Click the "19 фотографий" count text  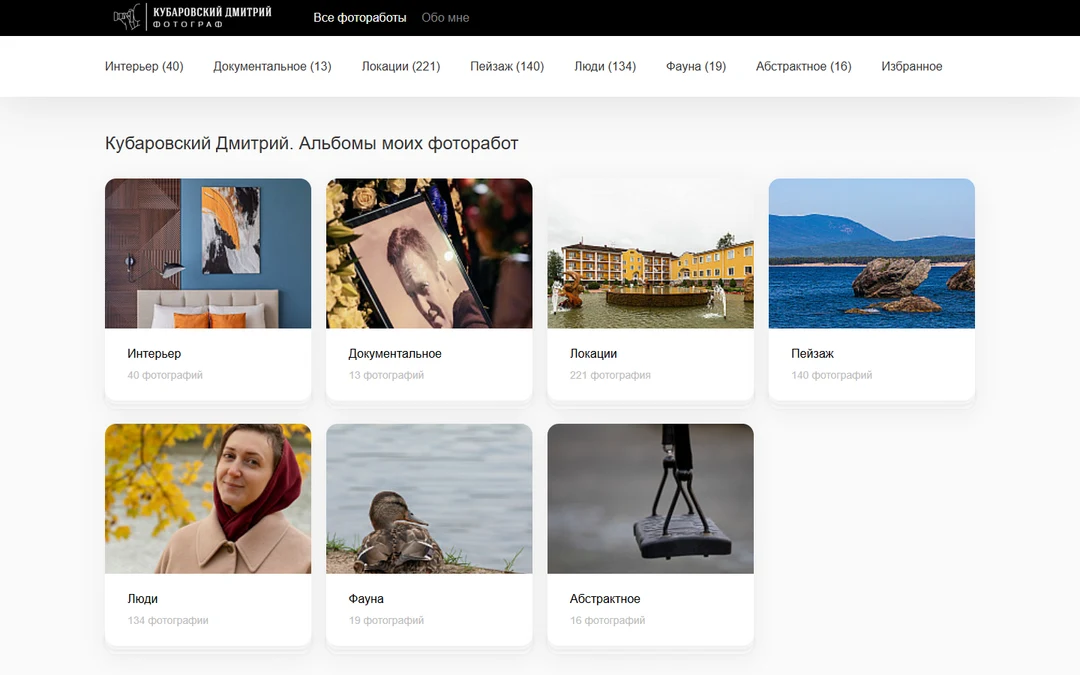386,621
